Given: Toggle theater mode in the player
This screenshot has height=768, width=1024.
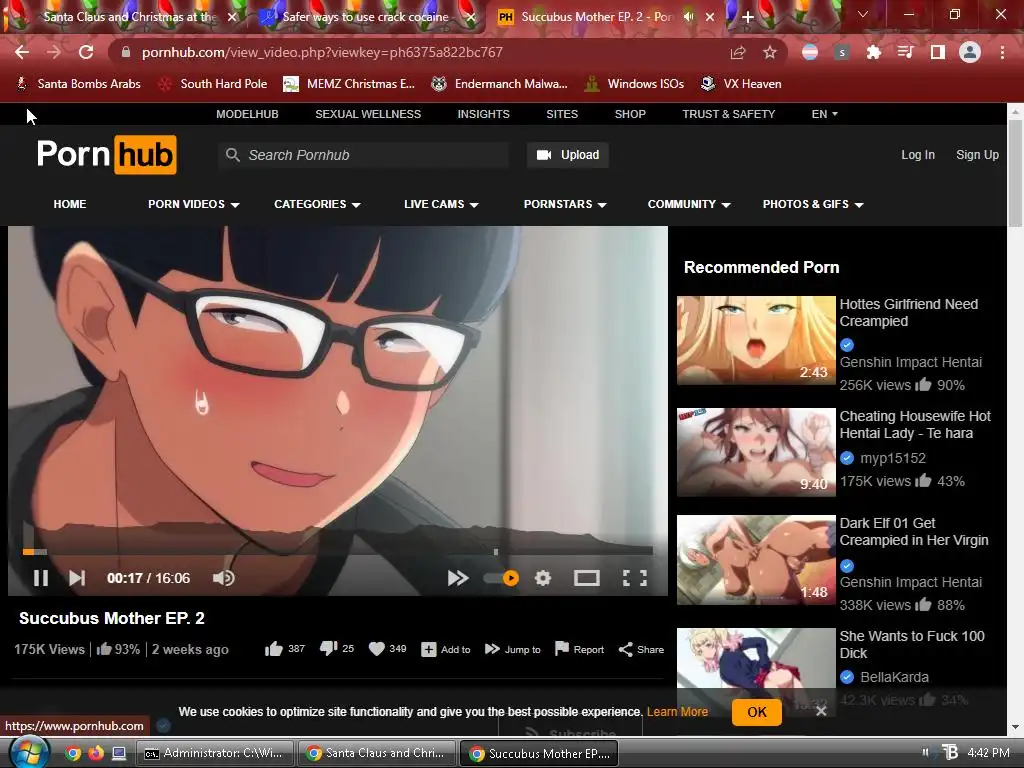Looking at the screenshot, I should (586, 578).
